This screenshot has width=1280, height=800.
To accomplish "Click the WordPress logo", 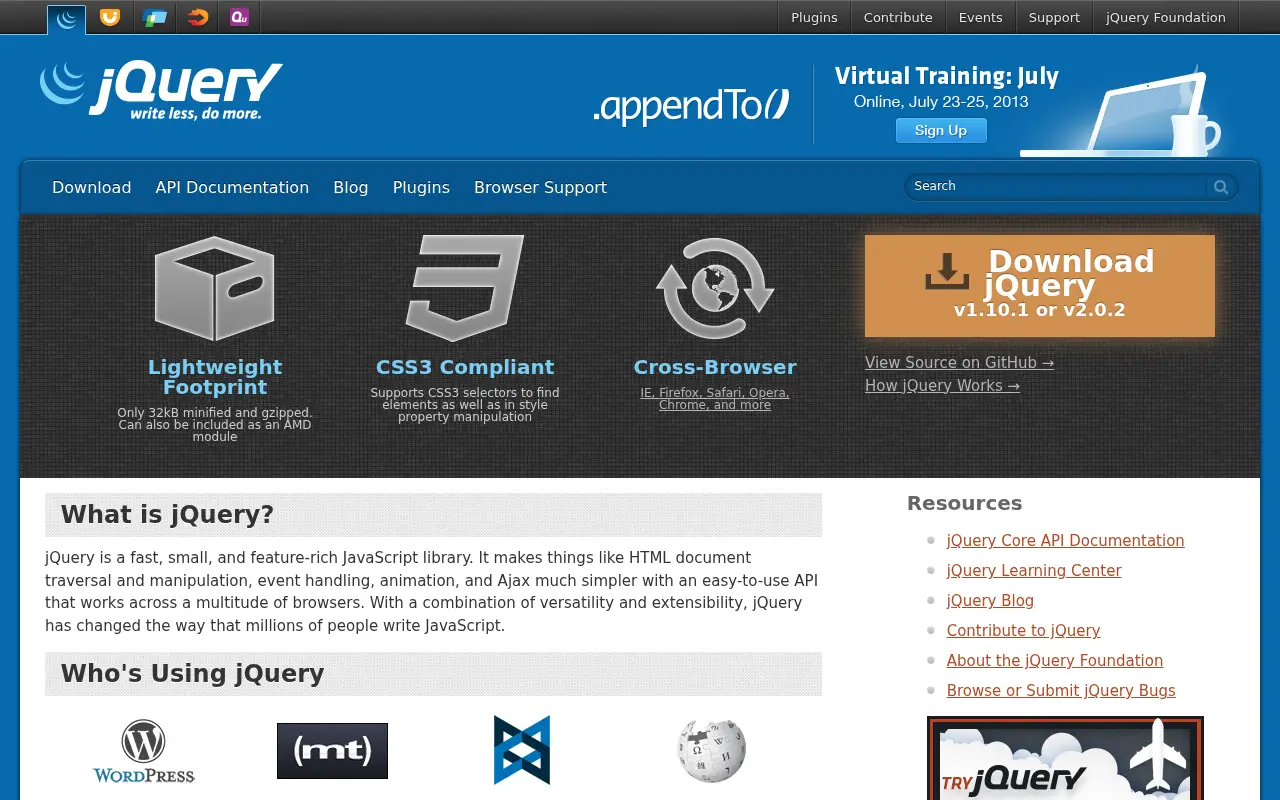I will pos(144,751).
